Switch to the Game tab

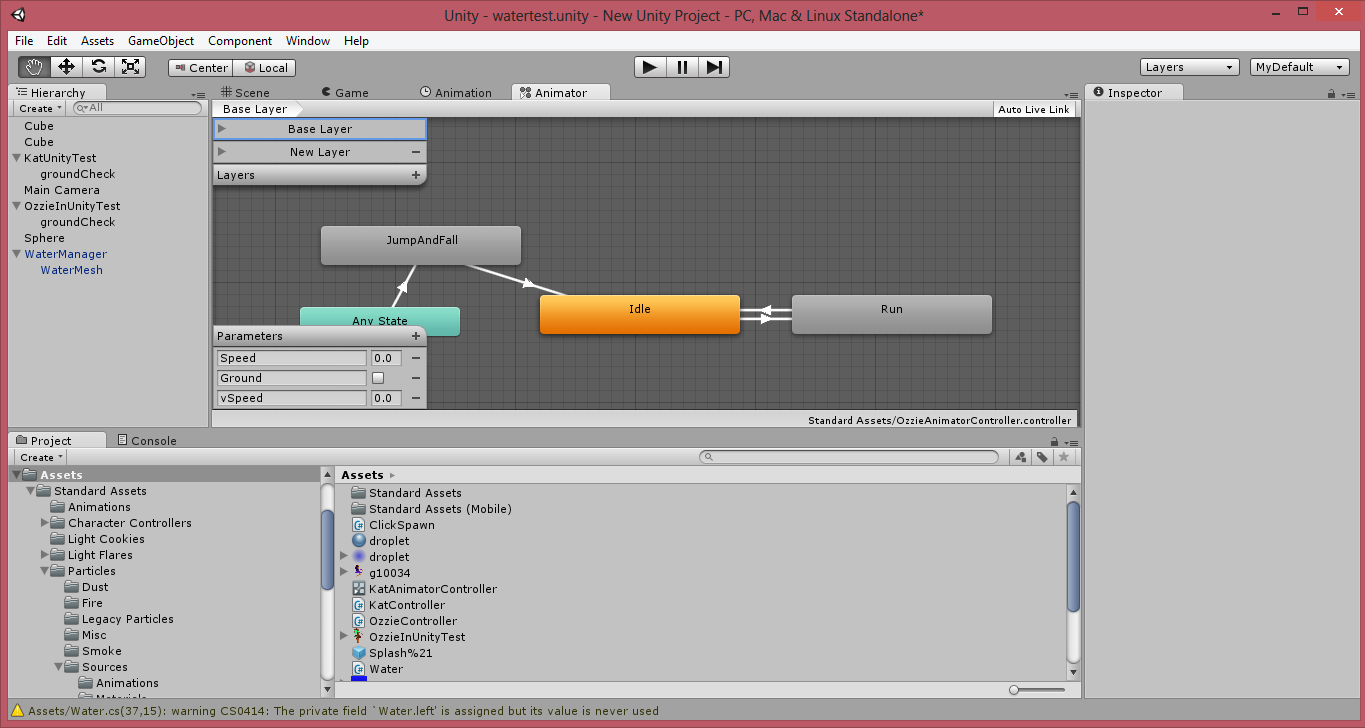[343, 92]
